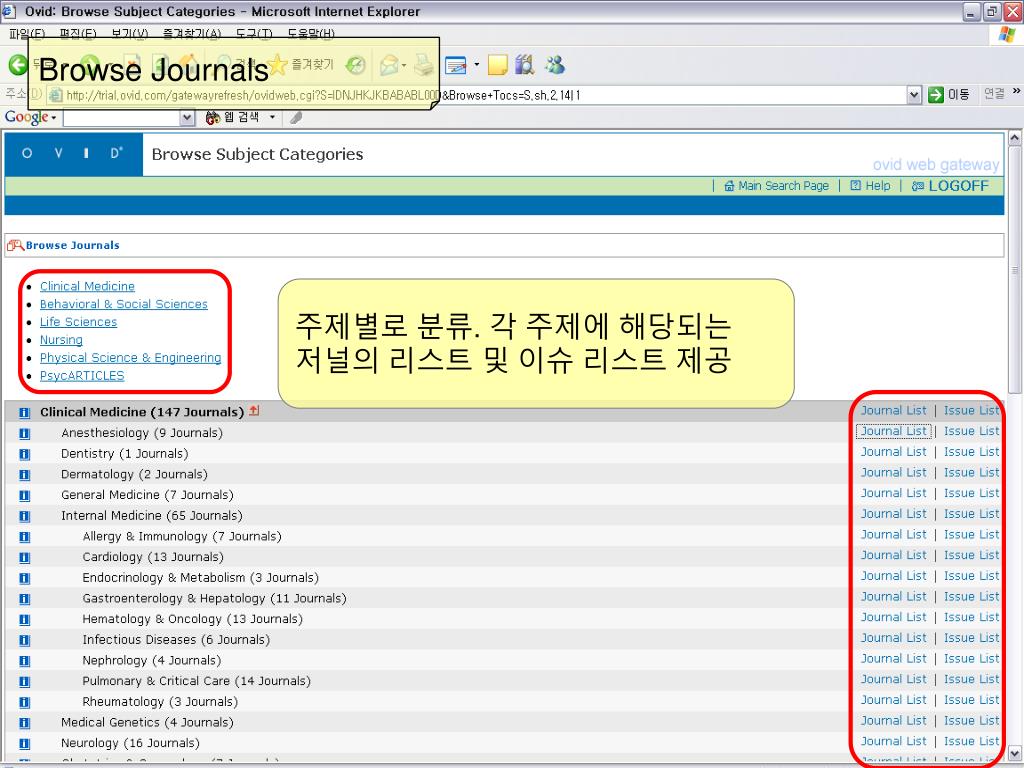The image size is (1024, 768).
Task: Click the Edit page icon in toolbar
Action: point(455,65)
